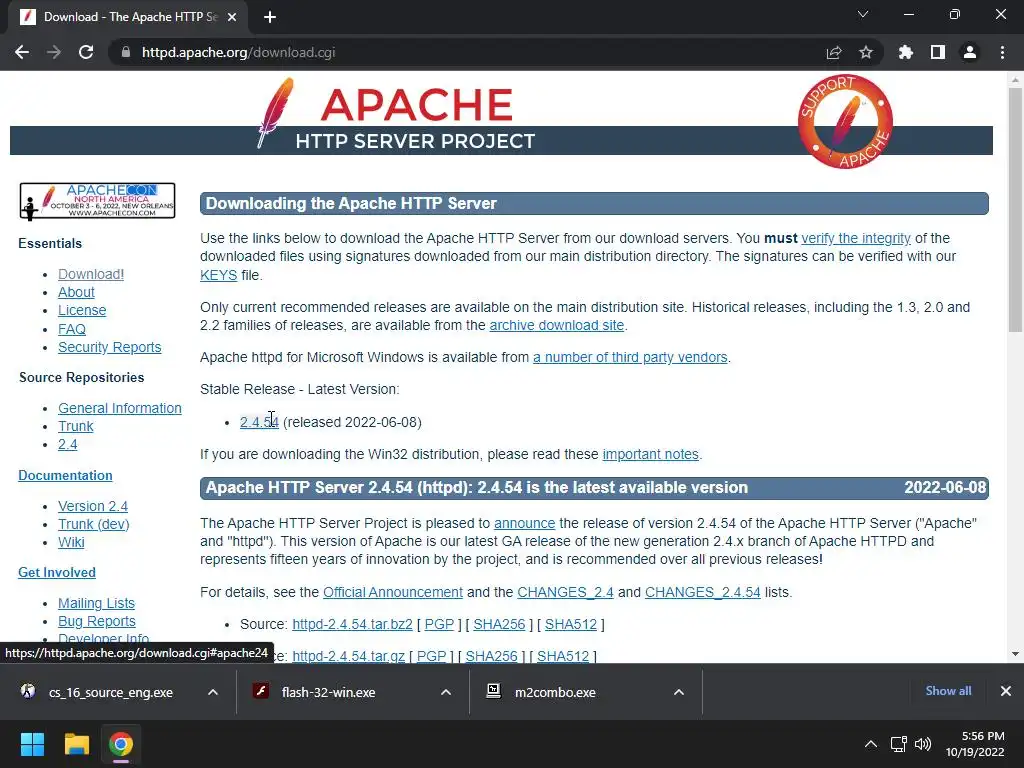Image resolution: width=1024 pixels, height=768 pixels.
Task: Open the Chrome three-dot menu
Action: pos(1002,52)
